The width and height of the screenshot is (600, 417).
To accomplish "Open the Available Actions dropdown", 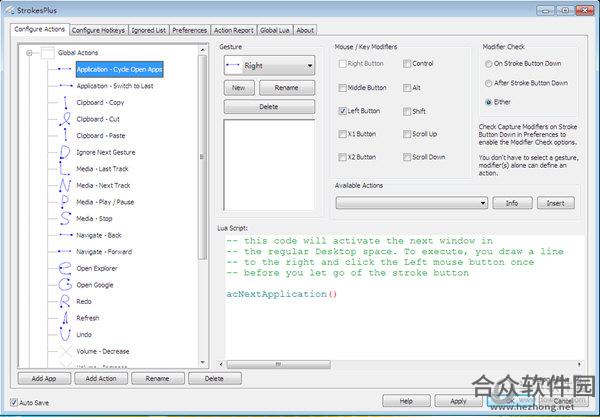I will click(x=411, y=203).
